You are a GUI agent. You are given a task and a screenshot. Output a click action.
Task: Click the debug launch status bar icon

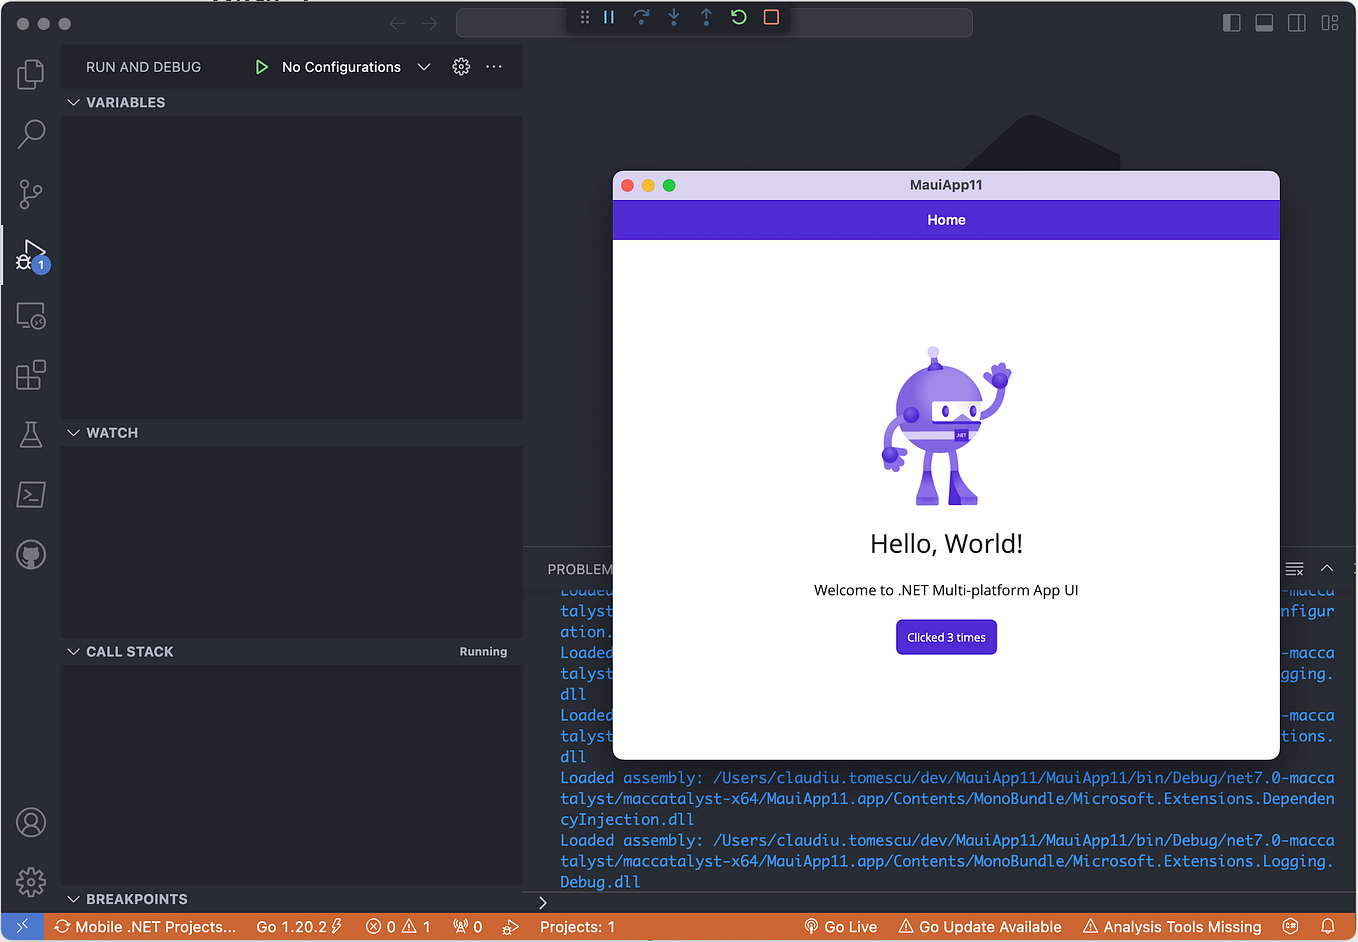coord(510,927)
